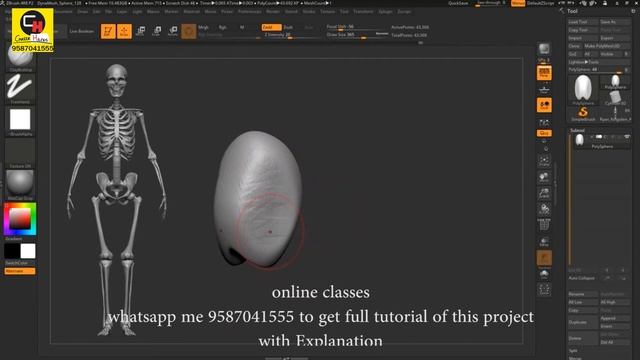This screenshot has width=640, height=360.
Task: Click the BPR render icon on right shelf
Action: coord(544,50)
